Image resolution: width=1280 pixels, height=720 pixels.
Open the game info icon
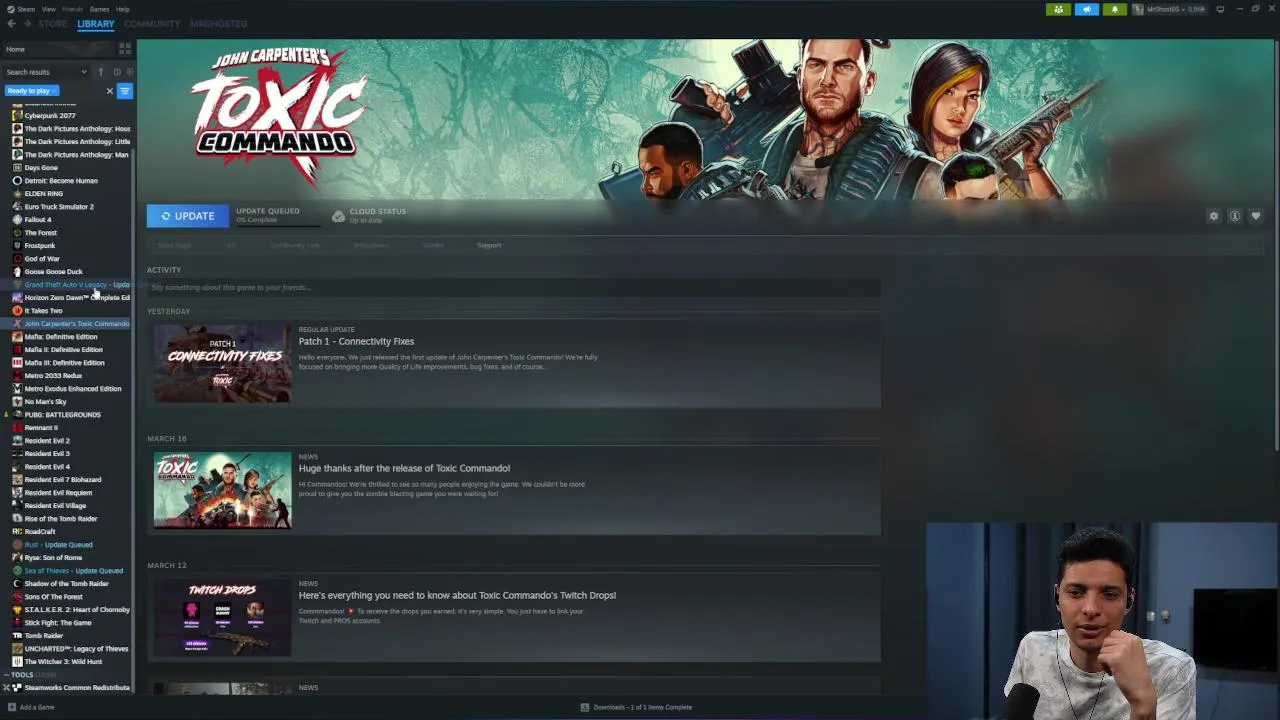click(x=1235, y=216)
